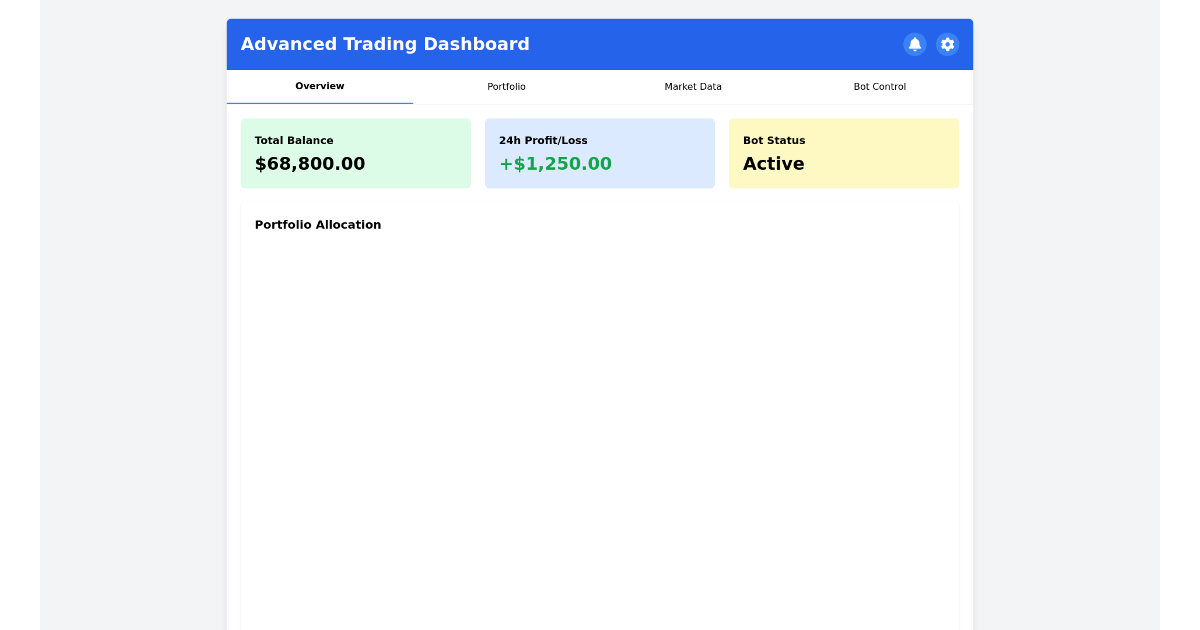1200x630 pixels.
Task: Click the Total Balance card
Action: pyautogui.click(x=356, y=153)
